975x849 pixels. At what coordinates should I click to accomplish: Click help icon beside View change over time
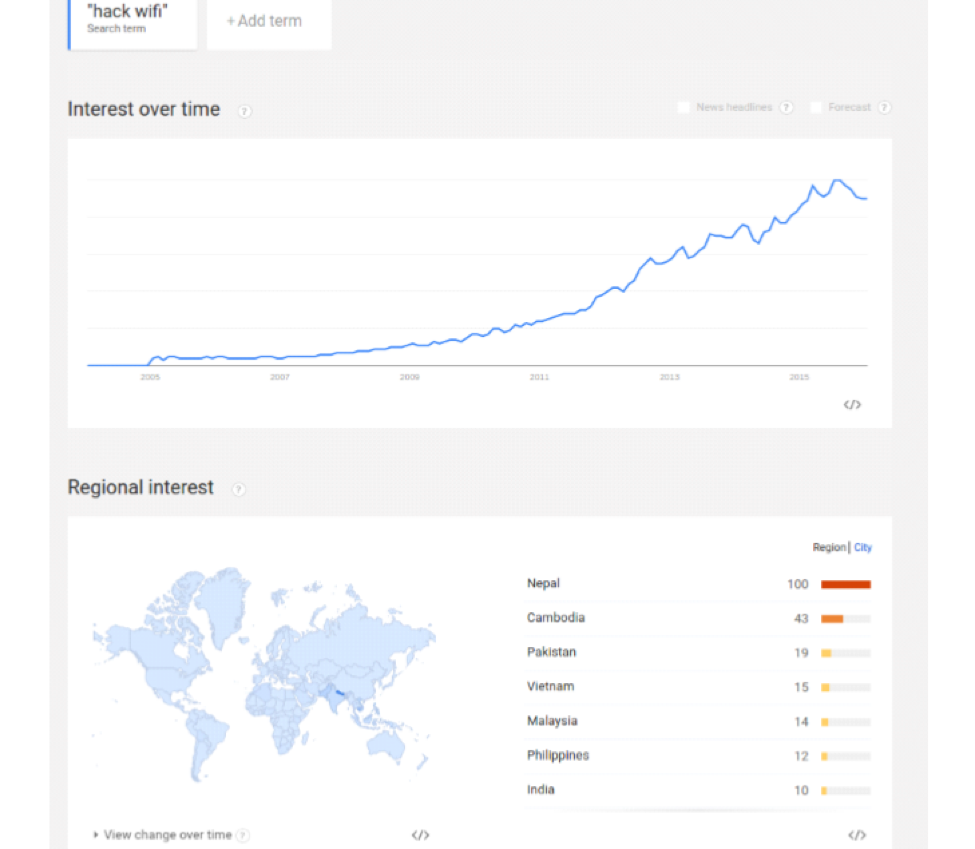pyautogui.click(x=243, y=835)
